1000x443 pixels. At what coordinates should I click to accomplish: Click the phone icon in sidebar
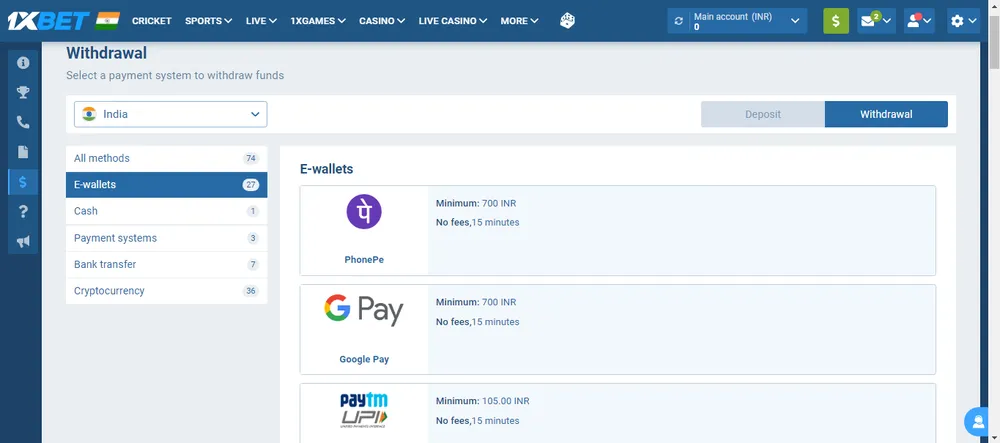23,122
